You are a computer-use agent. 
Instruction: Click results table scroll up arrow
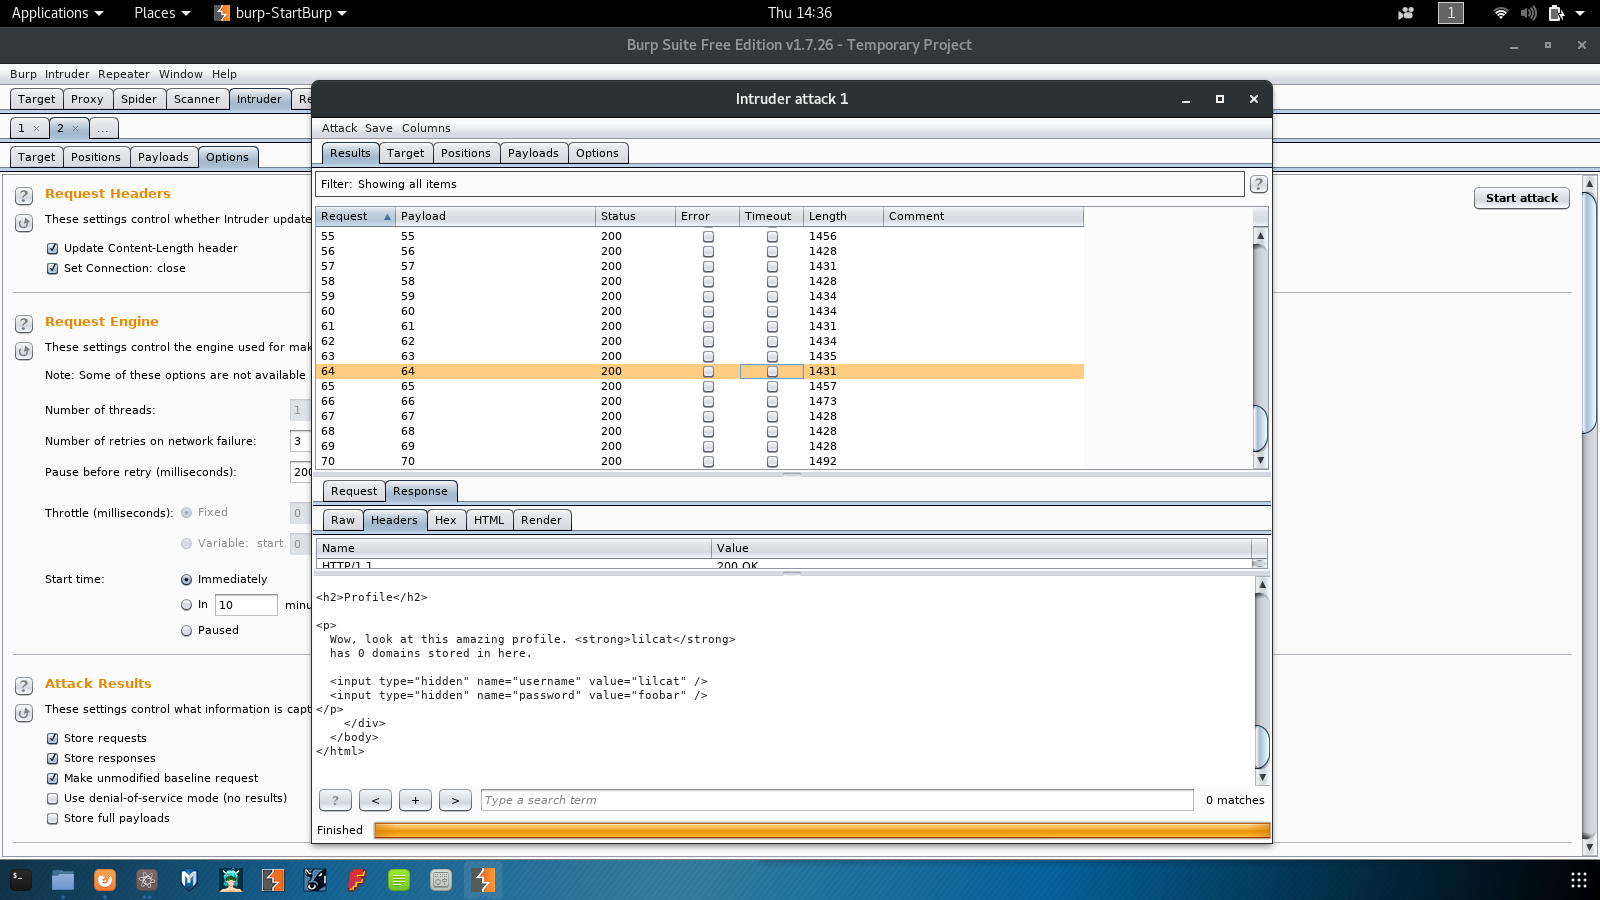1260,236
